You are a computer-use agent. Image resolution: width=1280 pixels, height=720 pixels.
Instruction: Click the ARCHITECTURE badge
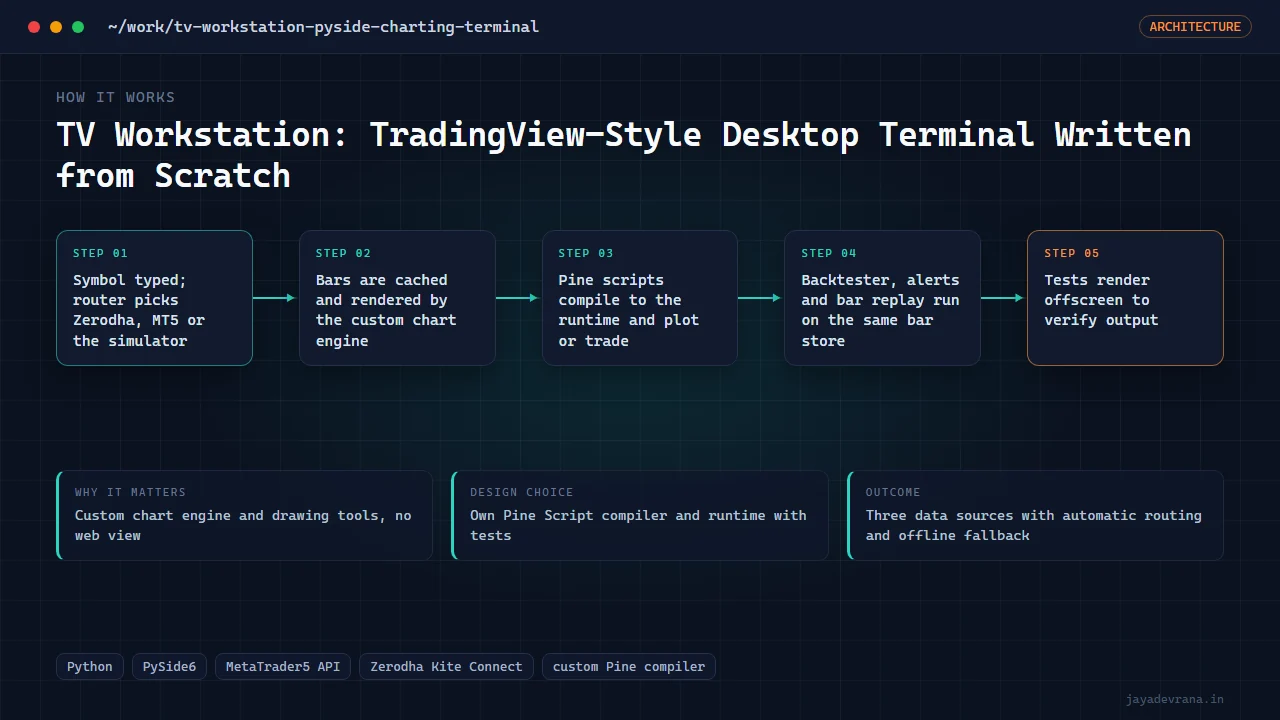point(1195,27)
